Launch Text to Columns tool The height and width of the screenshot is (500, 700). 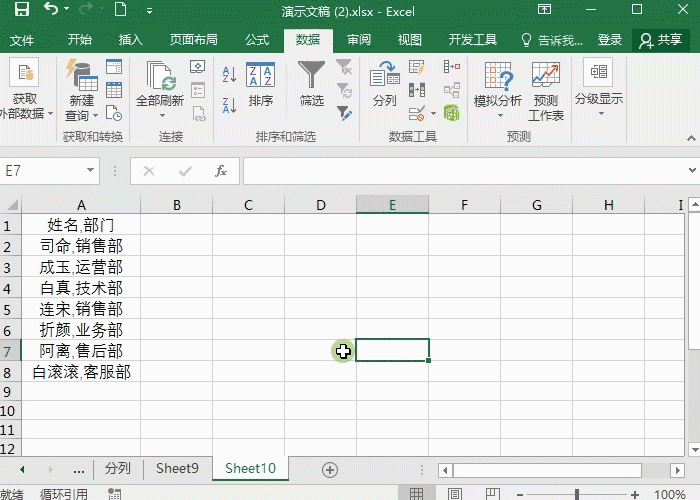[384, 84]
